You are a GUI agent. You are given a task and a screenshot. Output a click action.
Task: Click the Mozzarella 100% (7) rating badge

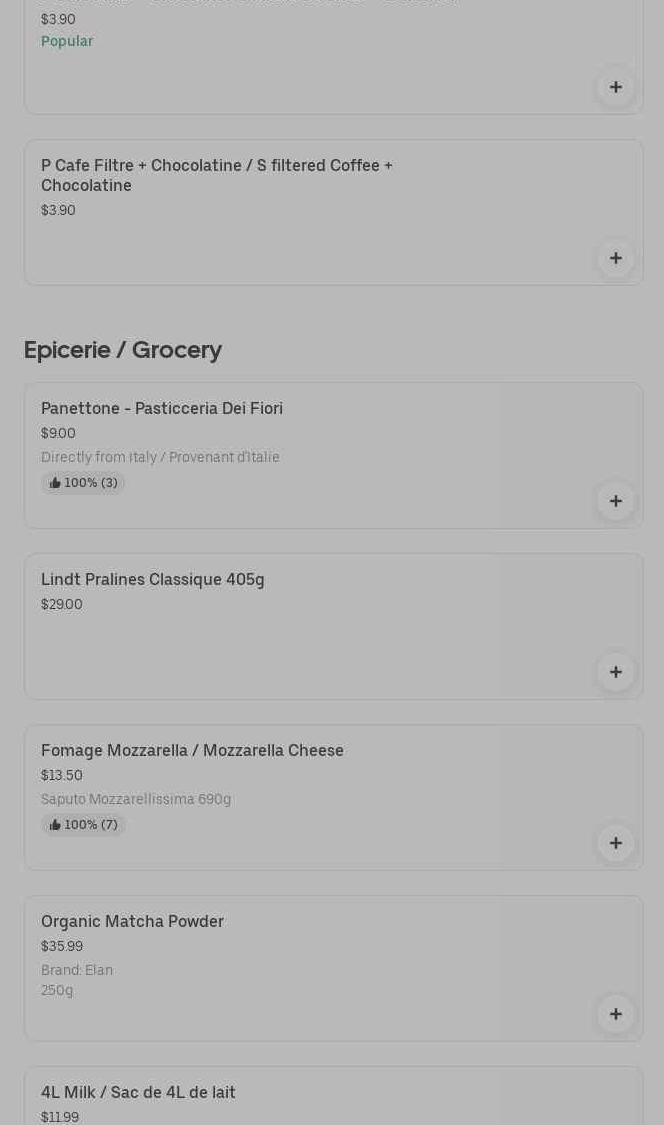point(83,825)
